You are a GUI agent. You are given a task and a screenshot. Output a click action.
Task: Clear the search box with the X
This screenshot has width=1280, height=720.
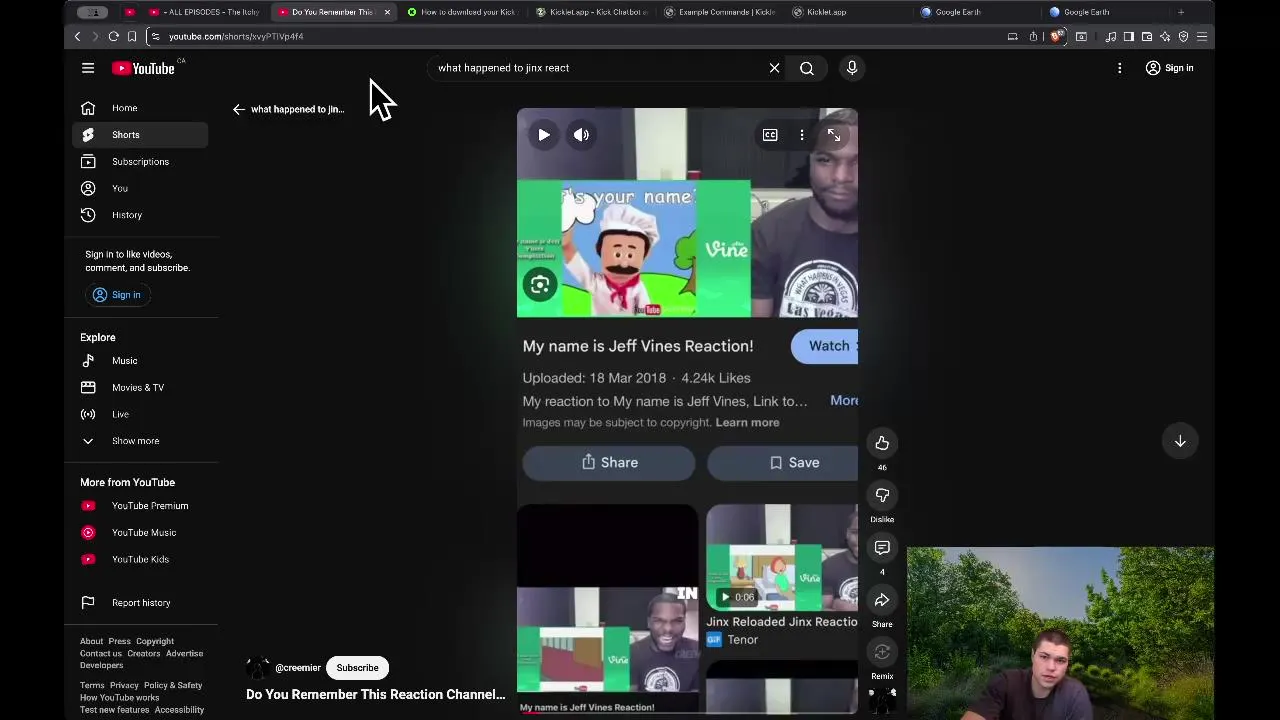774,68
